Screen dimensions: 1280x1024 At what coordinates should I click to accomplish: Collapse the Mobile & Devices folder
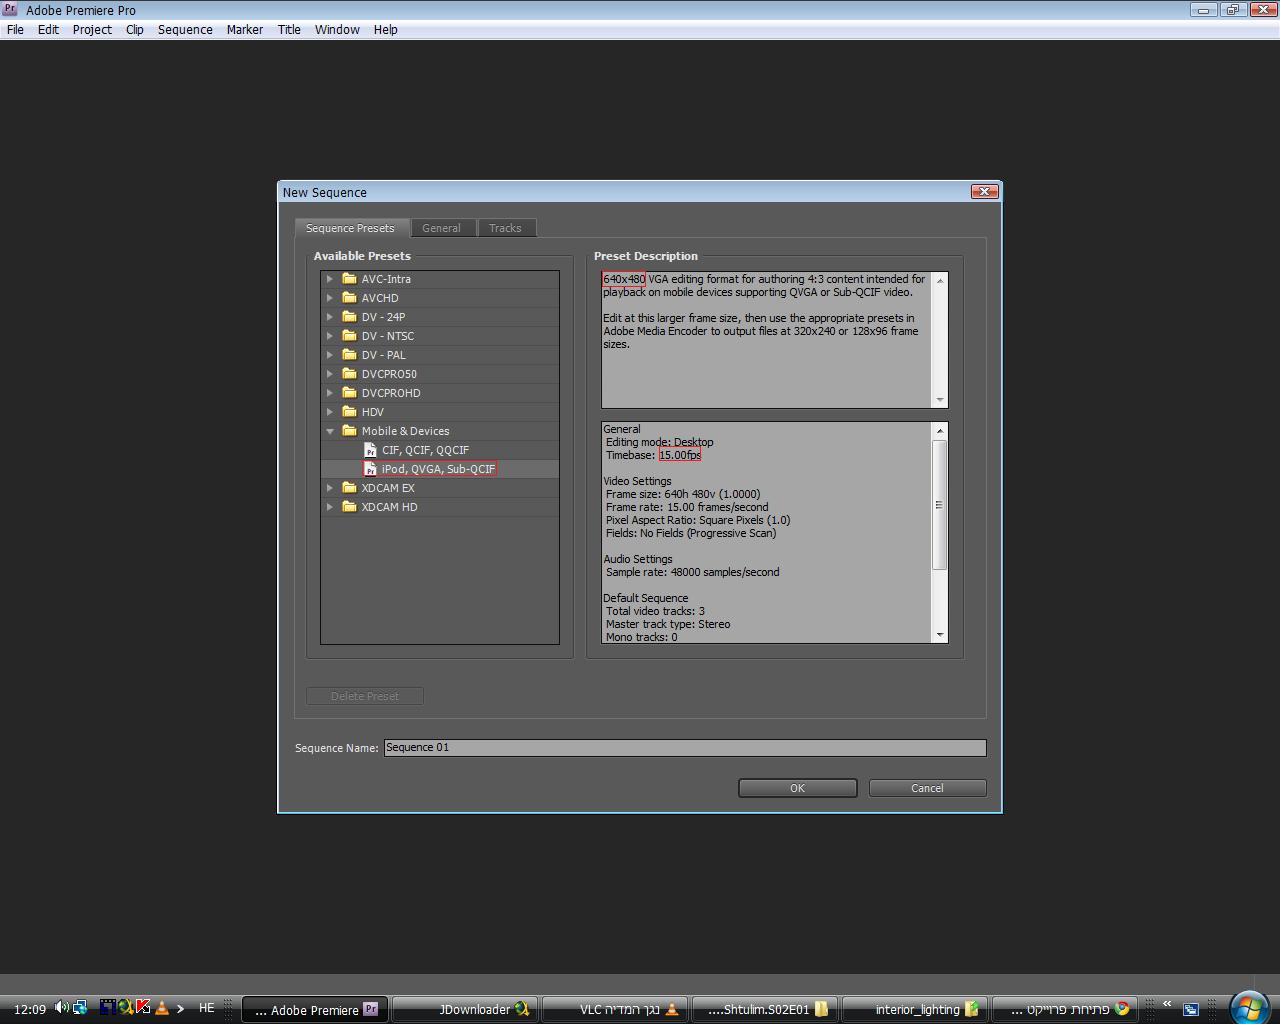330,431
